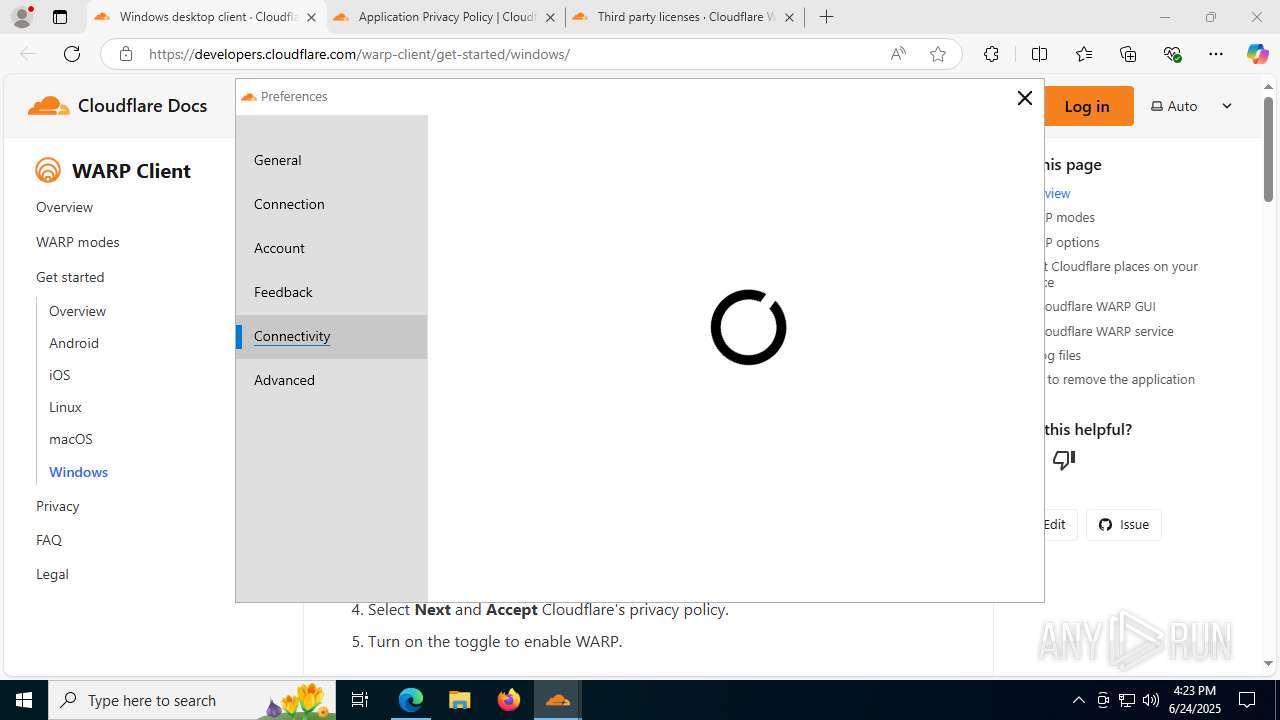The height and width of the screenshot is (720, 1280).
Task: Open the iOS docs page
Action: pos(60,375)
